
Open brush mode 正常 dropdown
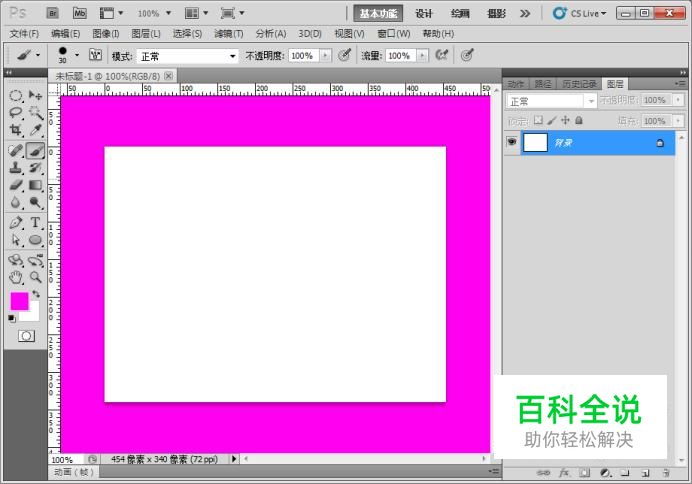tap(188, 56)
